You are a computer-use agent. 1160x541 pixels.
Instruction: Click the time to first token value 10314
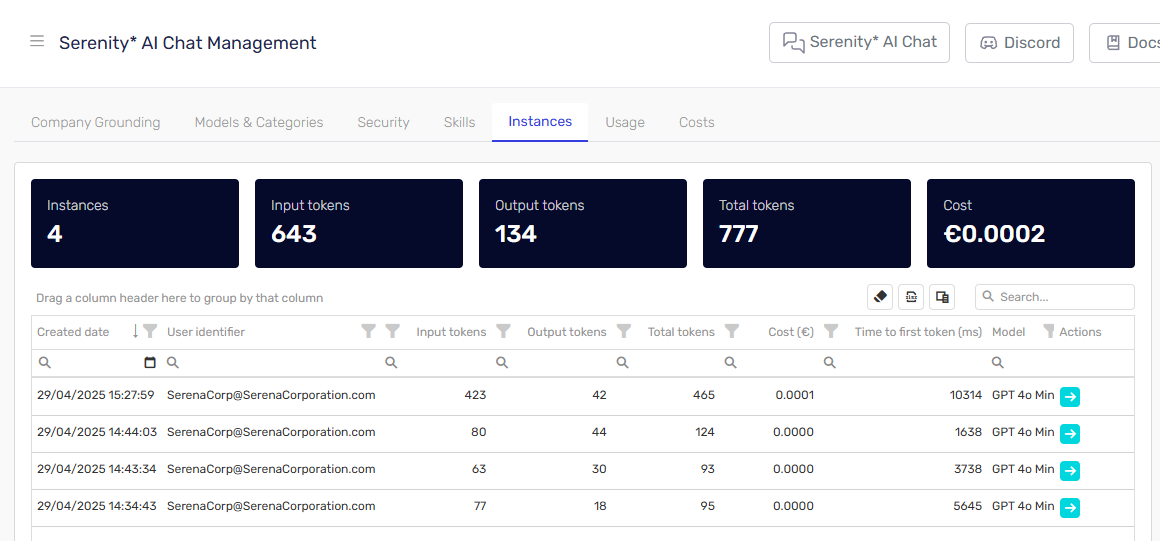965,395
